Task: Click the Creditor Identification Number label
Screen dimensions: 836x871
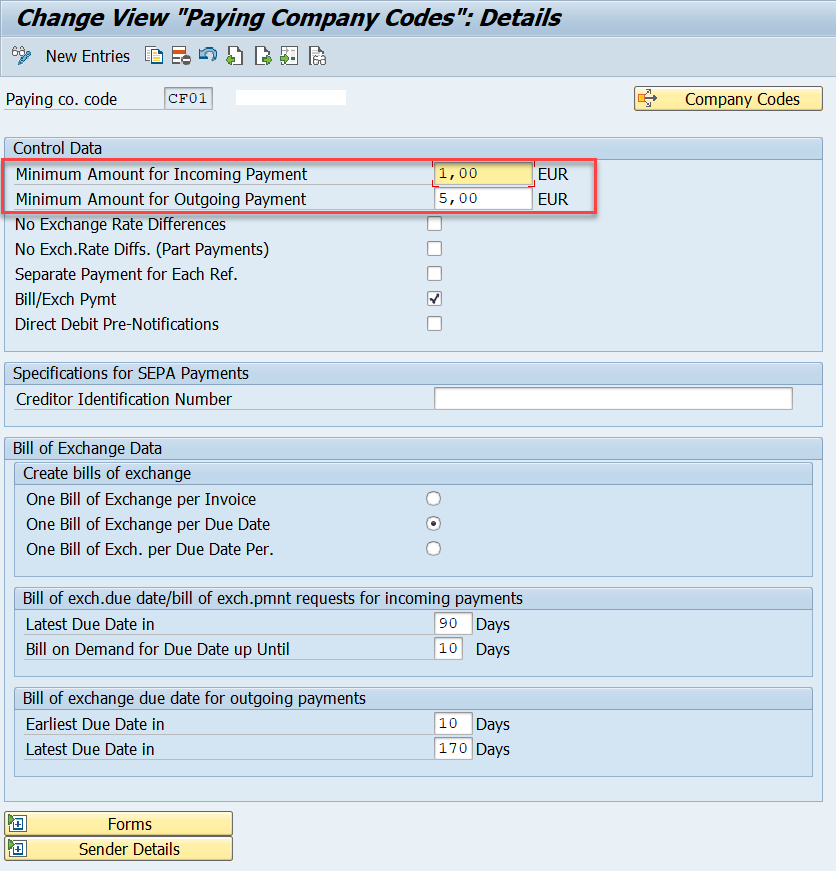Action: point(124,399)
